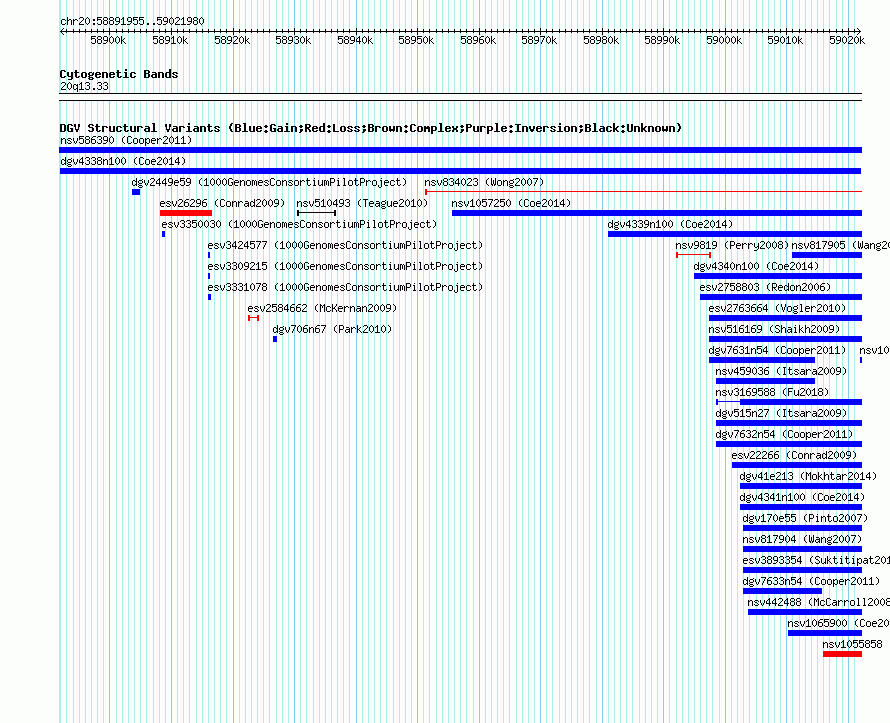This screenshot has height=723, width=890.
Task: Open nsv834023 (Wong2007) label
Action: 484,182
